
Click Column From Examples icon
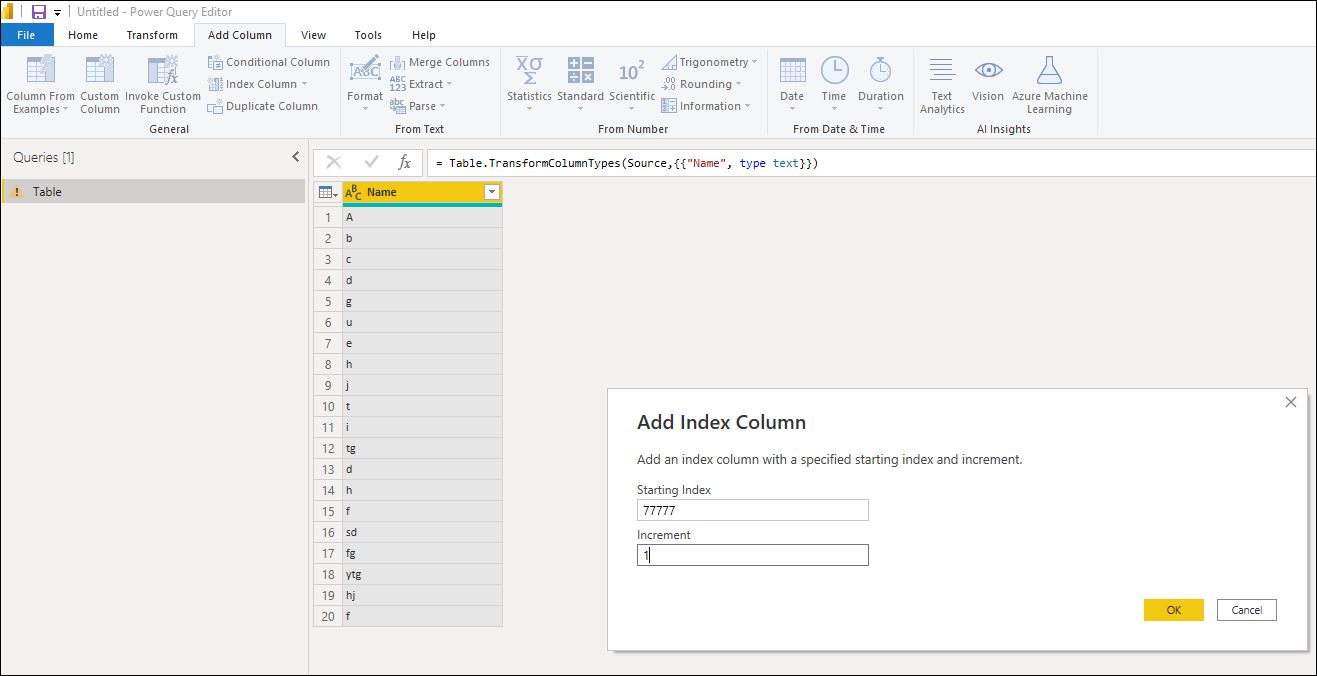[x=41, y=69]
